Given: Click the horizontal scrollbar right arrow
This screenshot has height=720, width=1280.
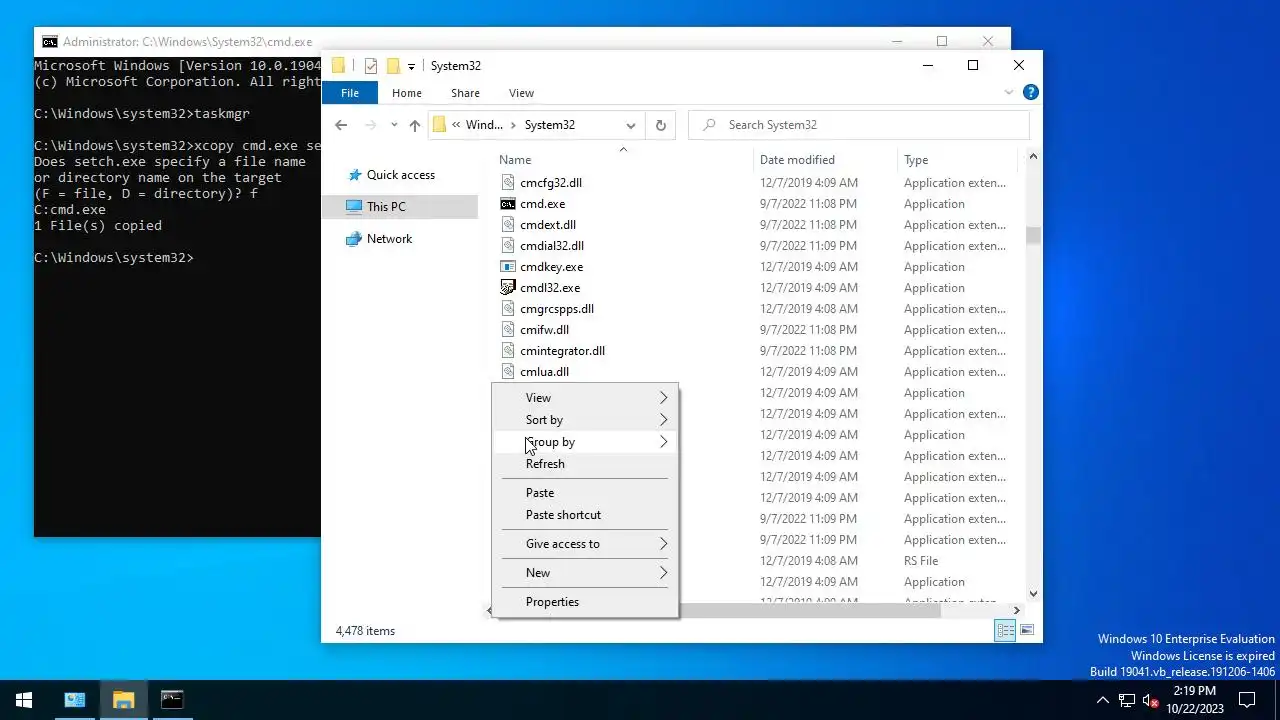Looking at the screenshot, I should (1016, 610).
